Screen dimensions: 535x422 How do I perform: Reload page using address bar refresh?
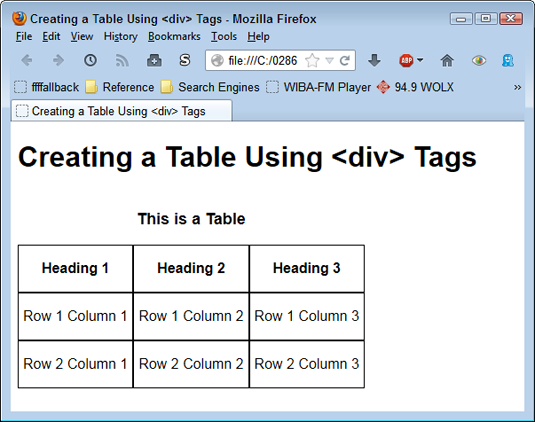(345, 61)
